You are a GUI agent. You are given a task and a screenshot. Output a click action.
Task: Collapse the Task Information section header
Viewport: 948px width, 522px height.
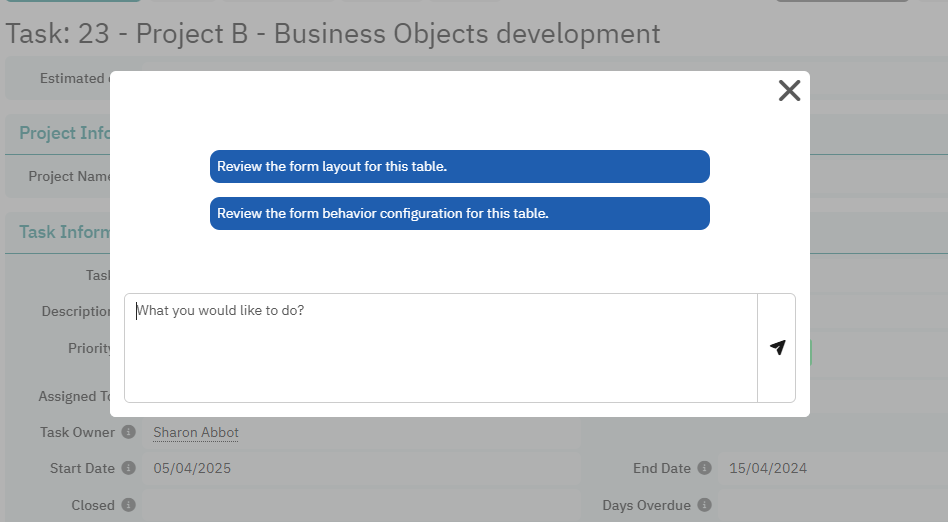[62, 232]
